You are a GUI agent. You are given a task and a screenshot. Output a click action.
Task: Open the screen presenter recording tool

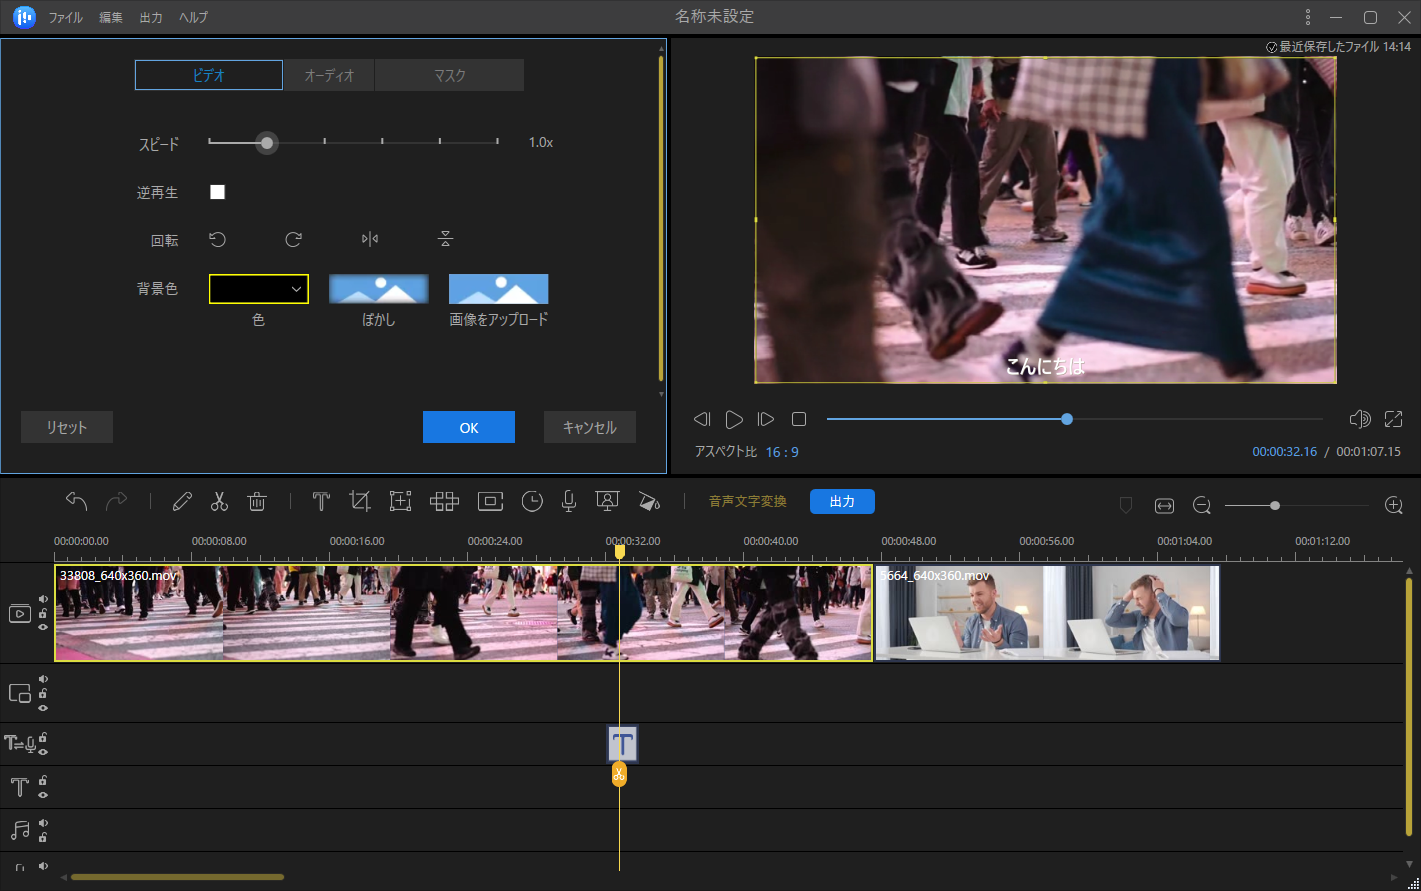(x=606, y=501)
